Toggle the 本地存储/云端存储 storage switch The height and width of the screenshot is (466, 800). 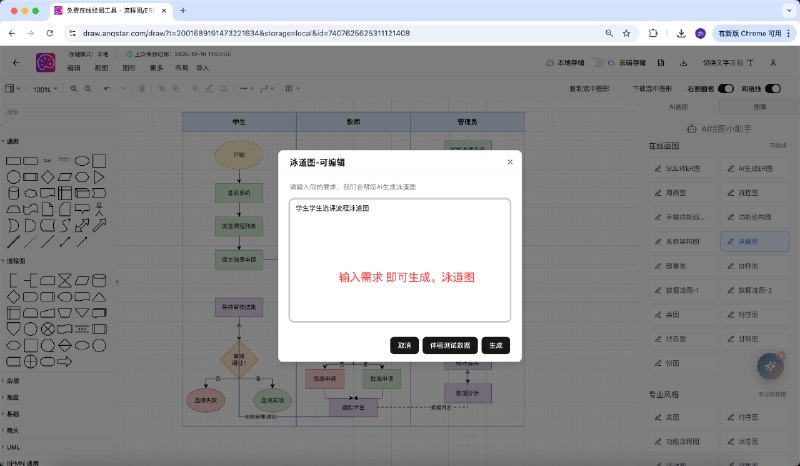pos(596,63)
